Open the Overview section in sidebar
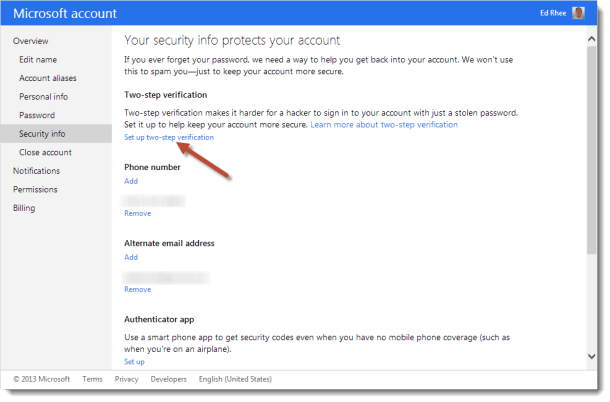This screenshot has width=610, height=402. pos(30,41)
